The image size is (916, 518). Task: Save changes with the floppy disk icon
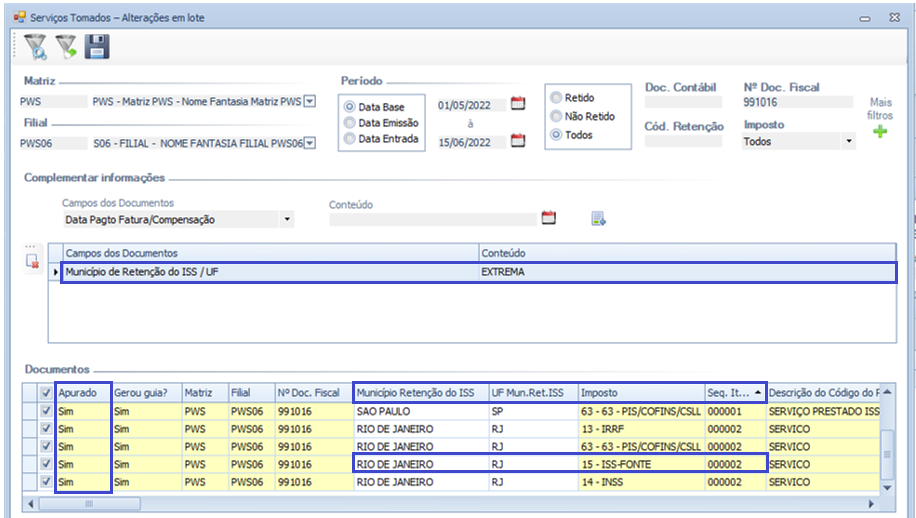(97, 47)
